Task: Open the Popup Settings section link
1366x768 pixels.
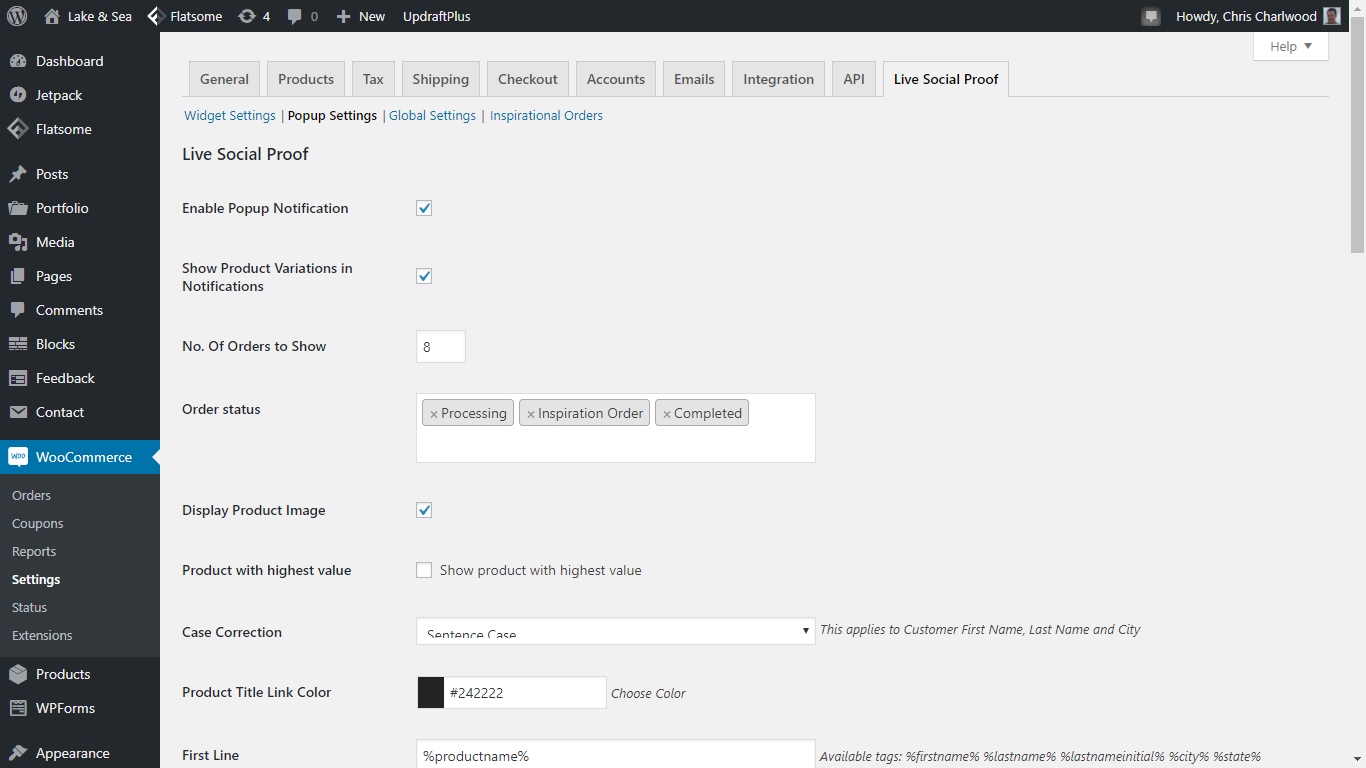Action: click(332, 116)
